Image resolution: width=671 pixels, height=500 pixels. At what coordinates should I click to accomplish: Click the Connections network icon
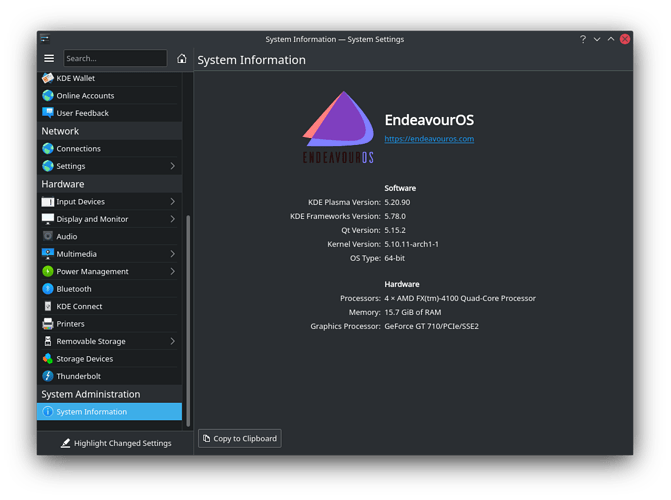[x=48, y=149]
